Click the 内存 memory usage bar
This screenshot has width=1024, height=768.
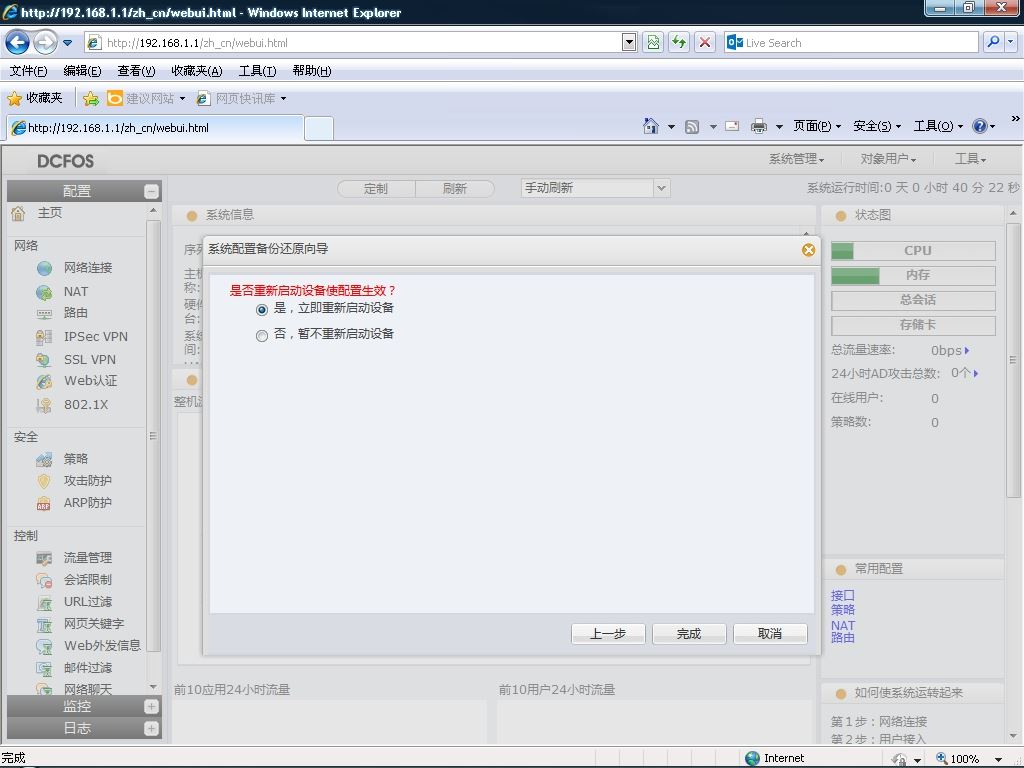coord(913,275)
